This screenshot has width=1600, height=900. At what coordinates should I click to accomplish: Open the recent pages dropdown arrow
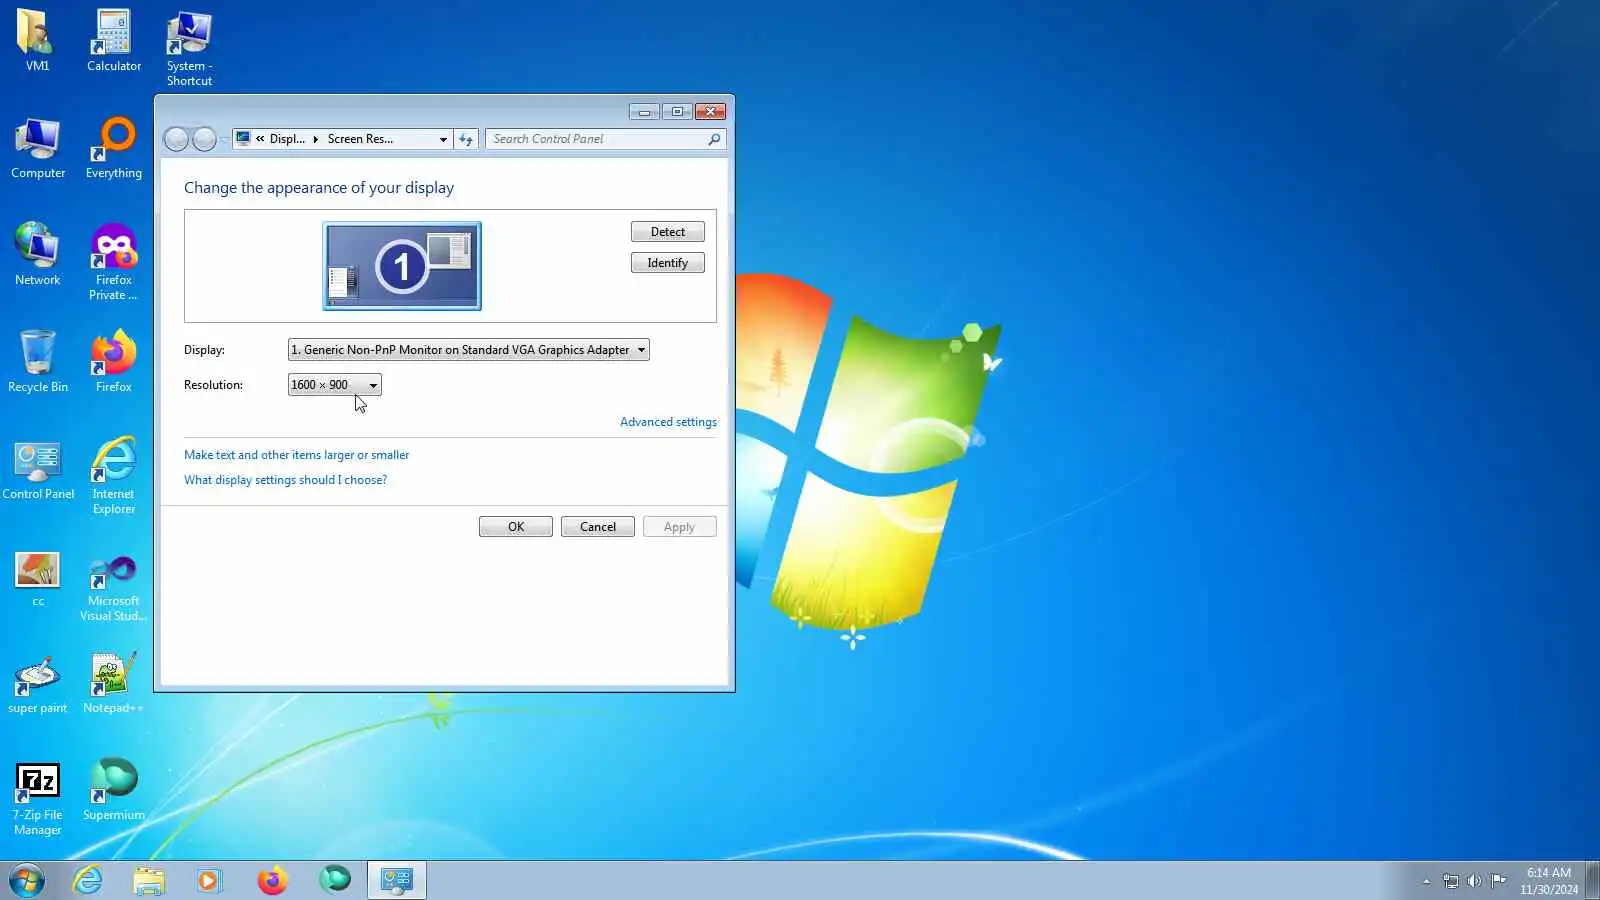(x=223, y=139)
